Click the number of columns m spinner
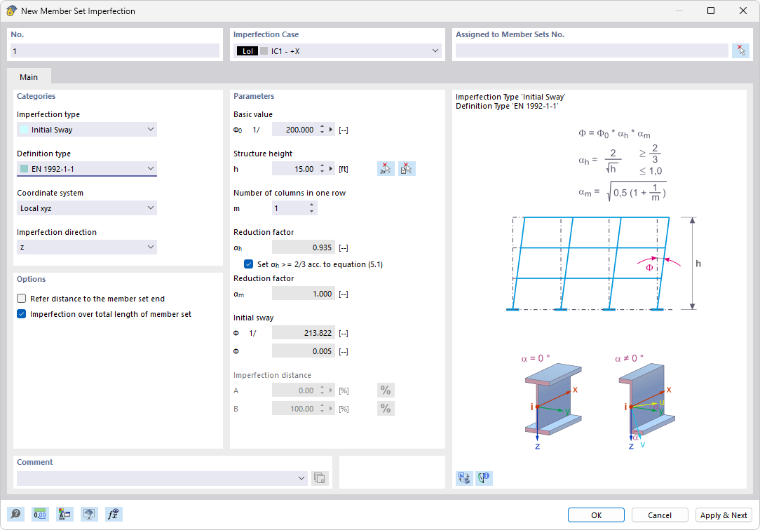760x530 pixels. point(312,209)
